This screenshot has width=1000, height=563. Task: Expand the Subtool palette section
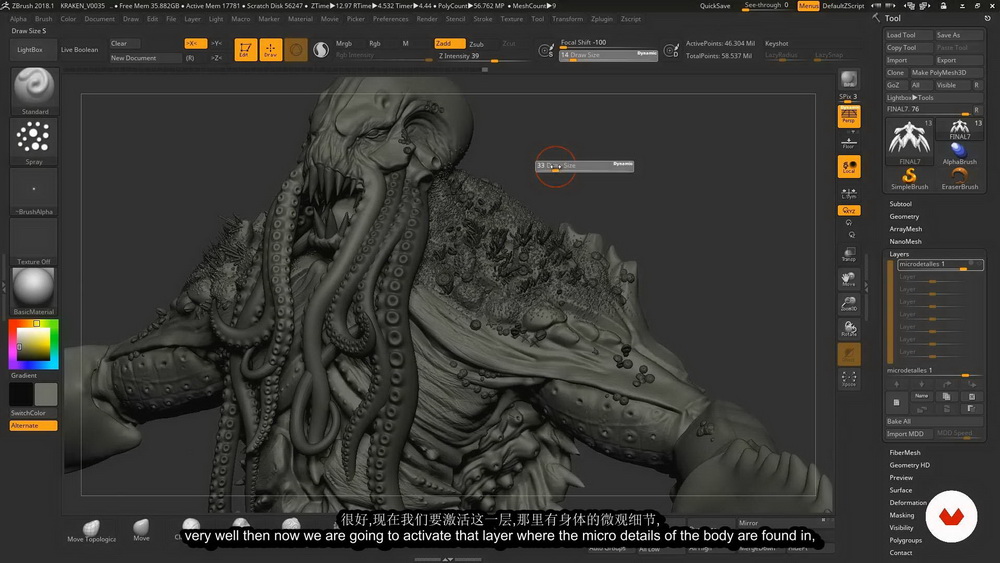900,204
